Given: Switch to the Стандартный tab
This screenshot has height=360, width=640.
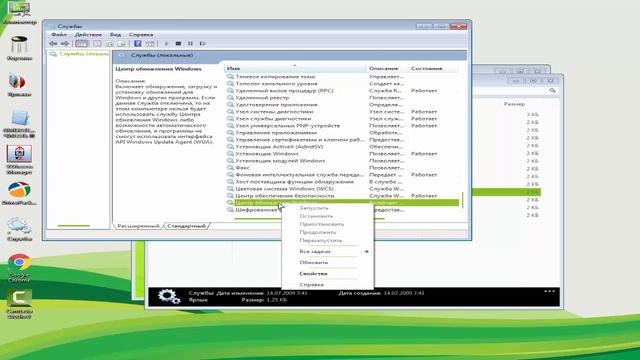Looking at the screenshot, I should coord(187,226).
